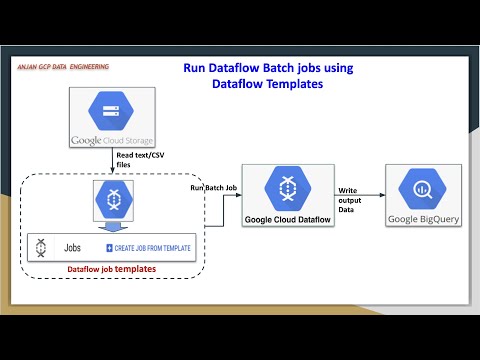The image size is (480, 360).
Task: Click the slide title 'Run Dataflow Batch jobs using'
Action: pos(268,68)
